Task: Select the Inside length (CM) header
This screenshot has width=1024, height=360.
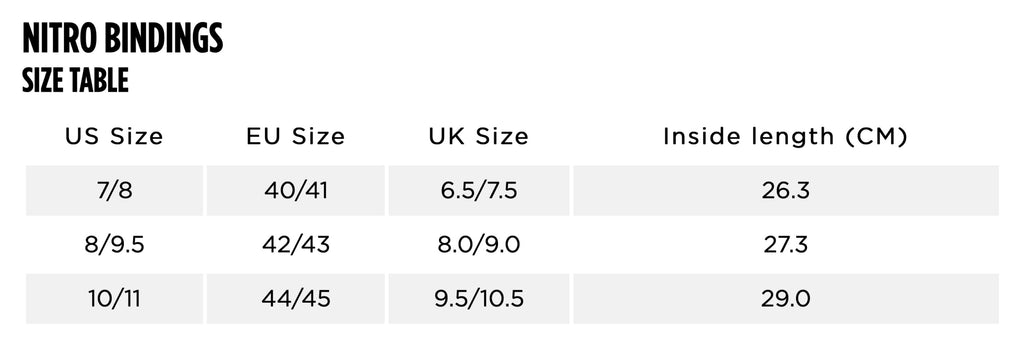Action: [786, 137]
